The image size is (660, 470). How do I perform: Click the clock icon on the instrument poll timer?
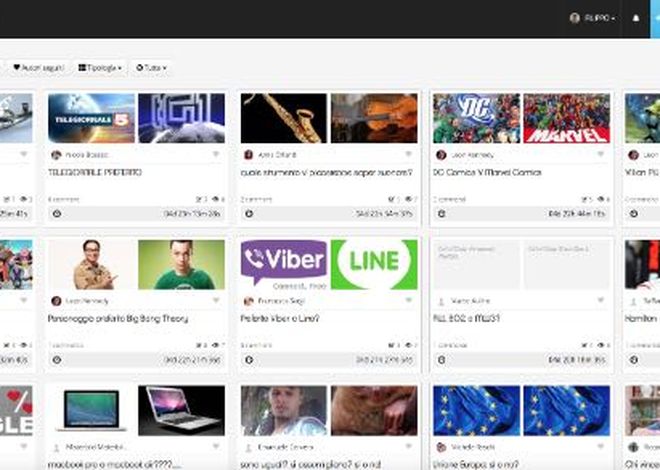[249, 214]
